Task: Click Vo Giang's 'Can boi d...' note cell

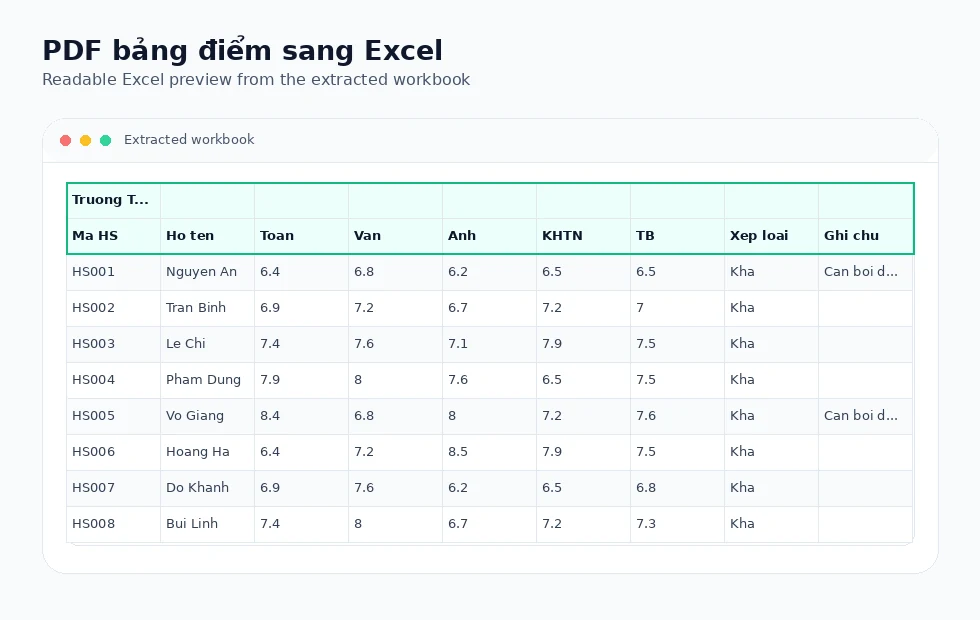Action: click(866, 416)
